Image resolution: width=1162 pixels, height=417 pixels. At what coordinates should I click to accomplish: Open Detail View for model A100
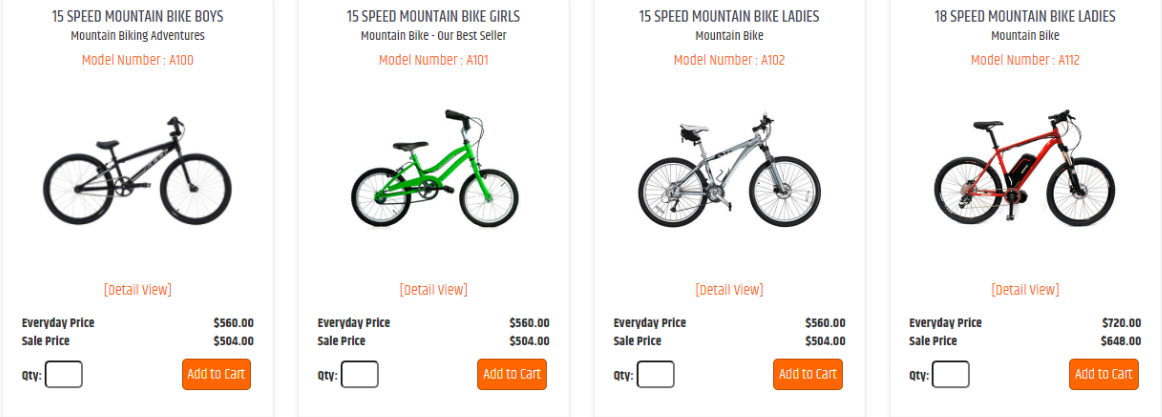click(138, 290)
